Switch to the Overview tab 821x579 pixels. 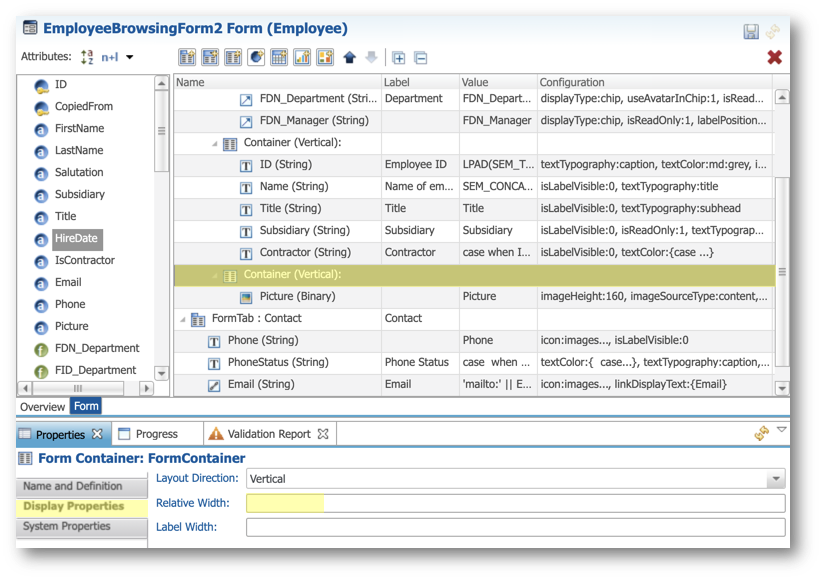(42, 406)
